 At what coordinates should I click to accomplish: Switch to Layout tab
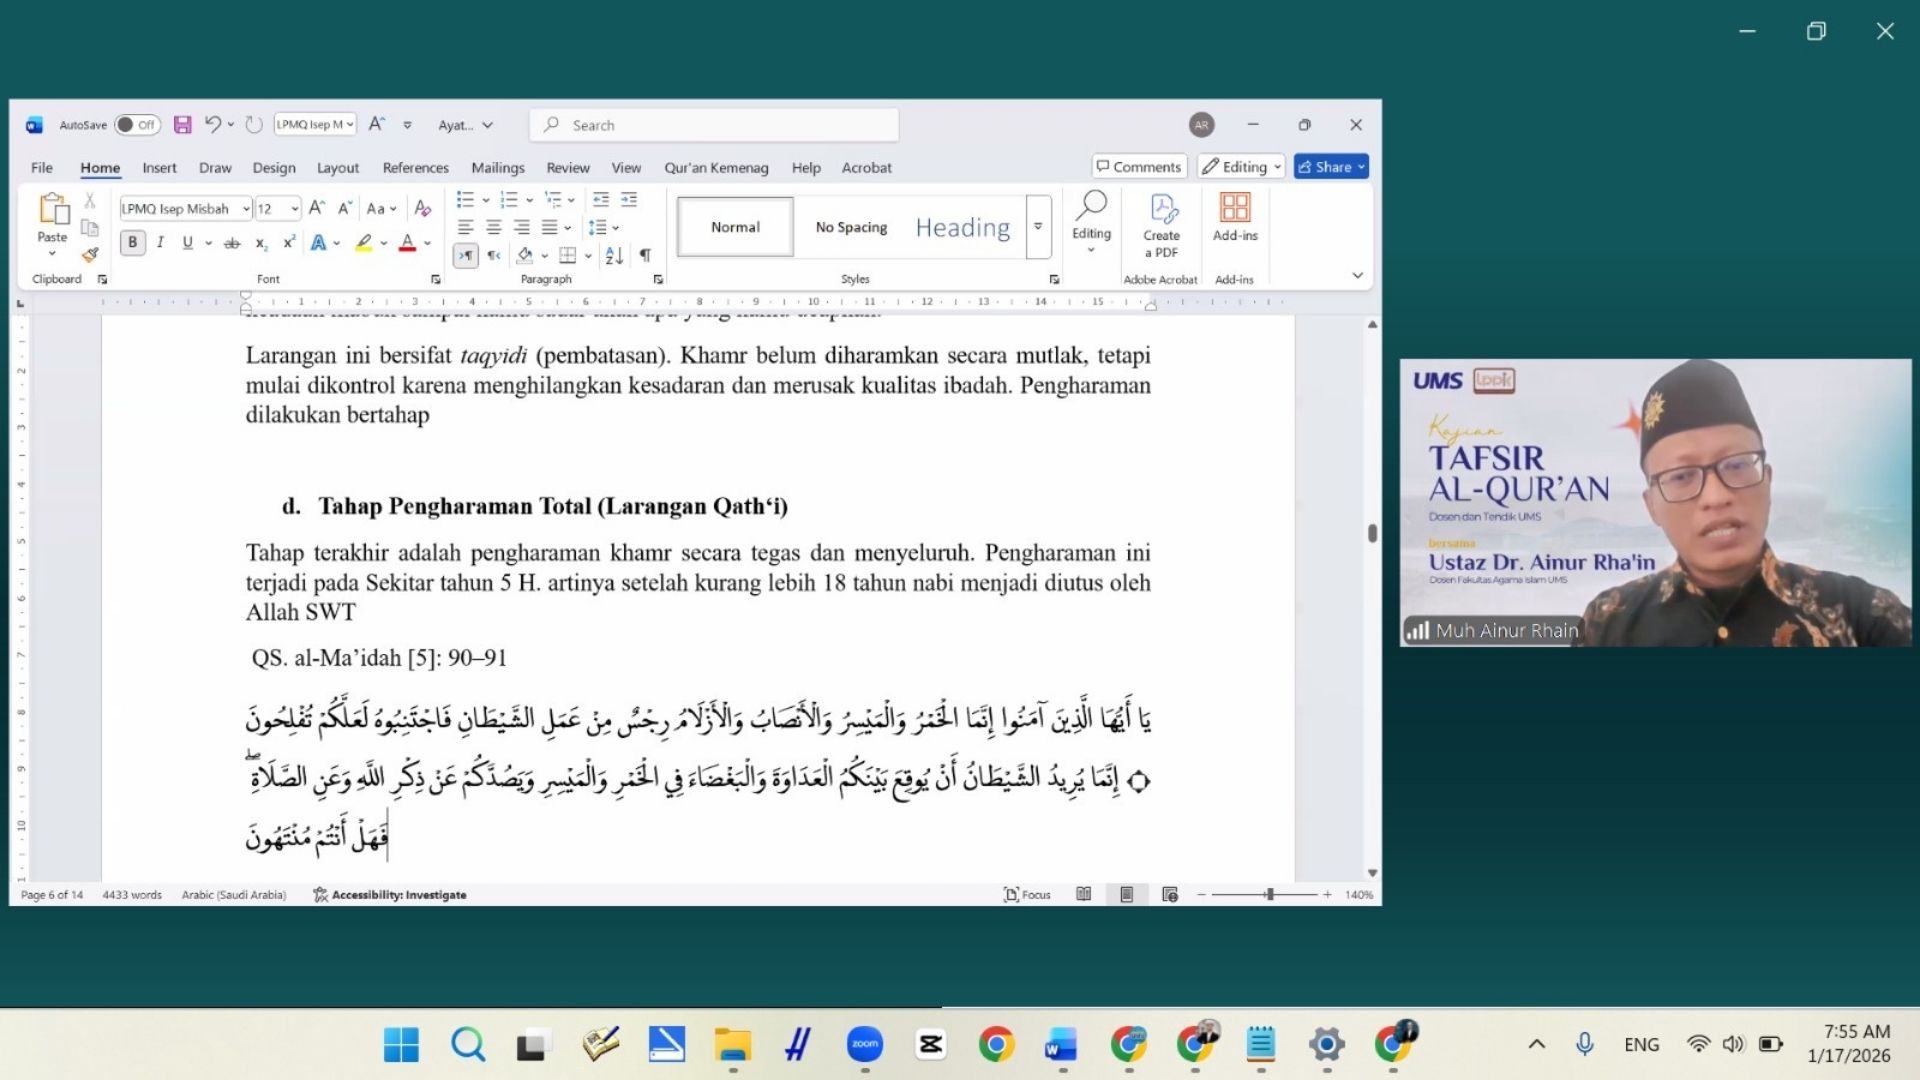(338, 168)
